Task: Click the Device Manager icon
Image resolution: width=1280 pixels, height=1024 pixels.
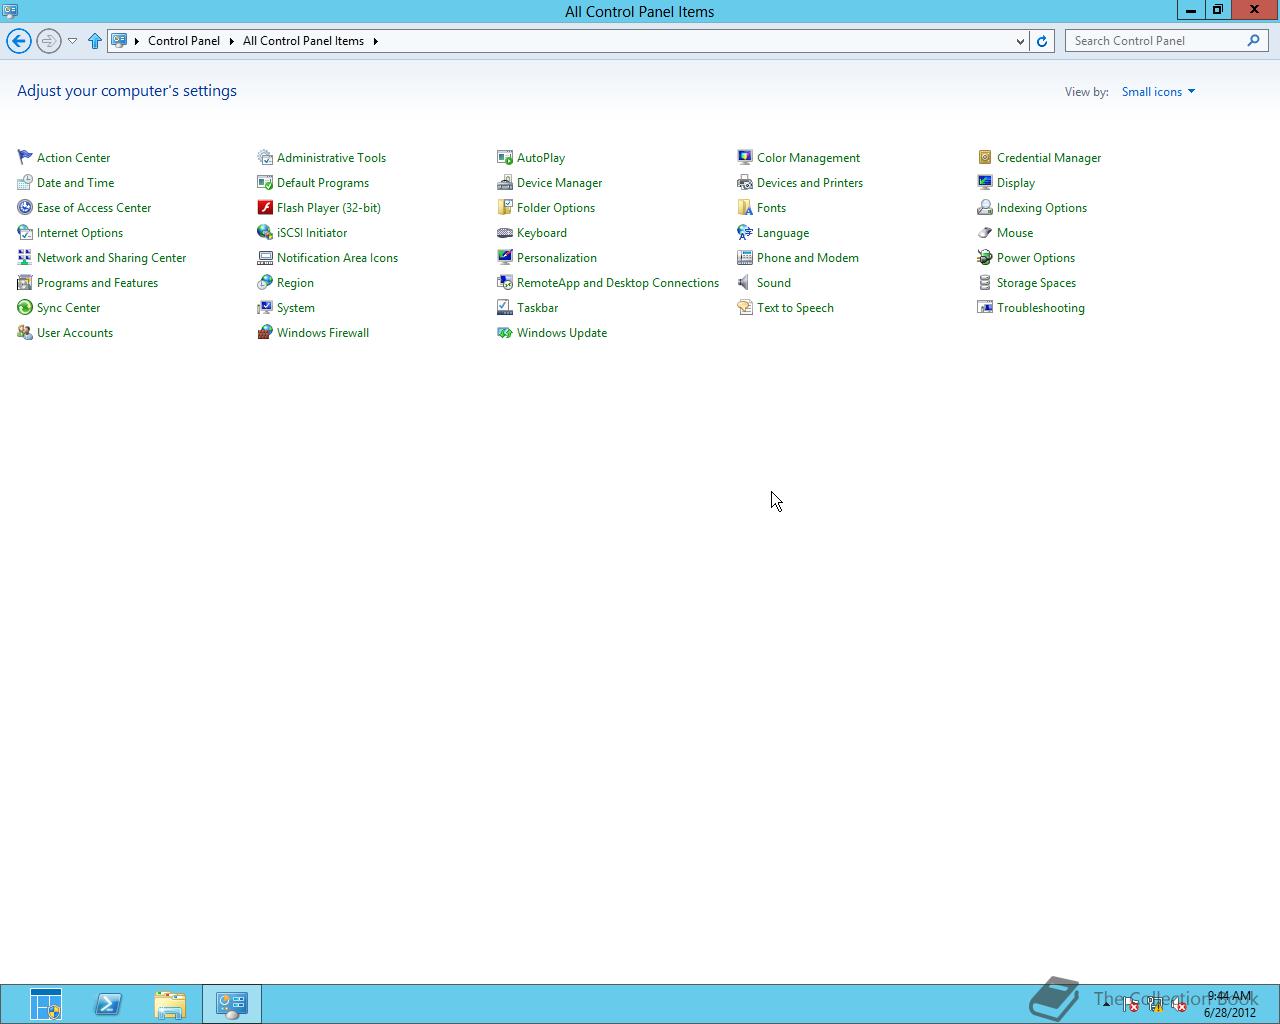Action: click(x=505, y=182)
